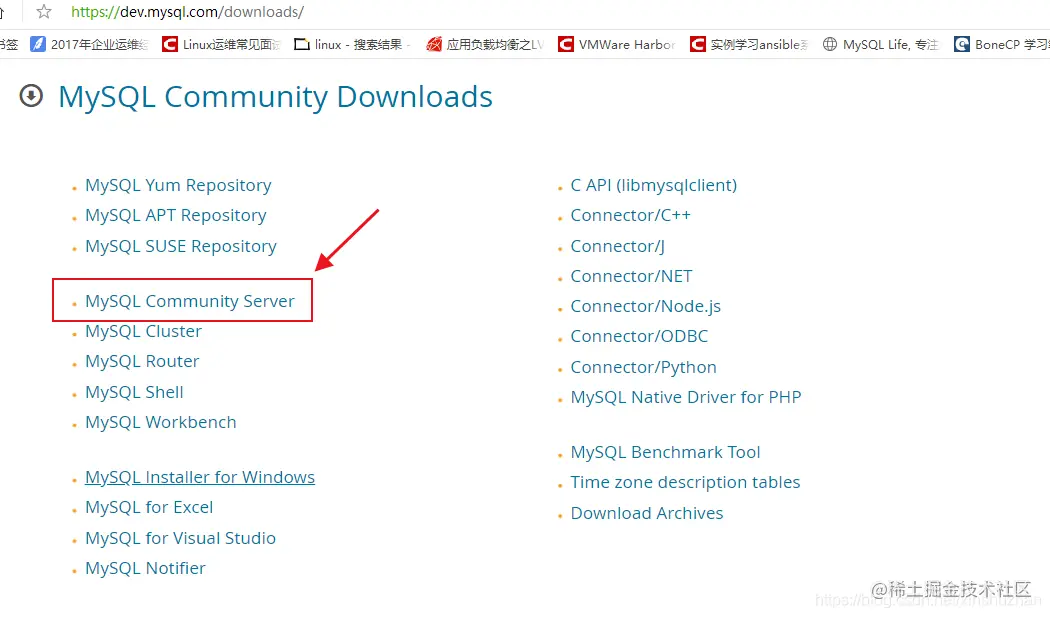Open MySQL Cluster link
Image resolution: width=1050 pixels, height=618 pixels.
click(x=143, y=331)
